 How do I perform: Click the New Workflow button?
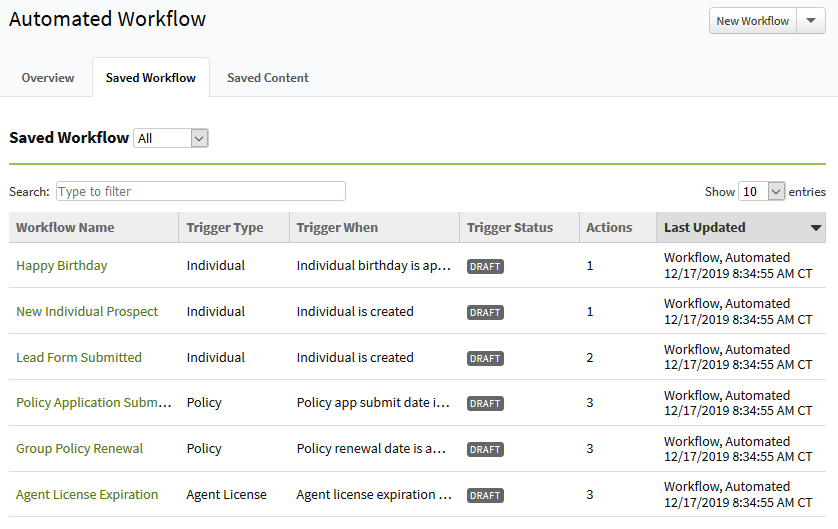coord(752,21)
